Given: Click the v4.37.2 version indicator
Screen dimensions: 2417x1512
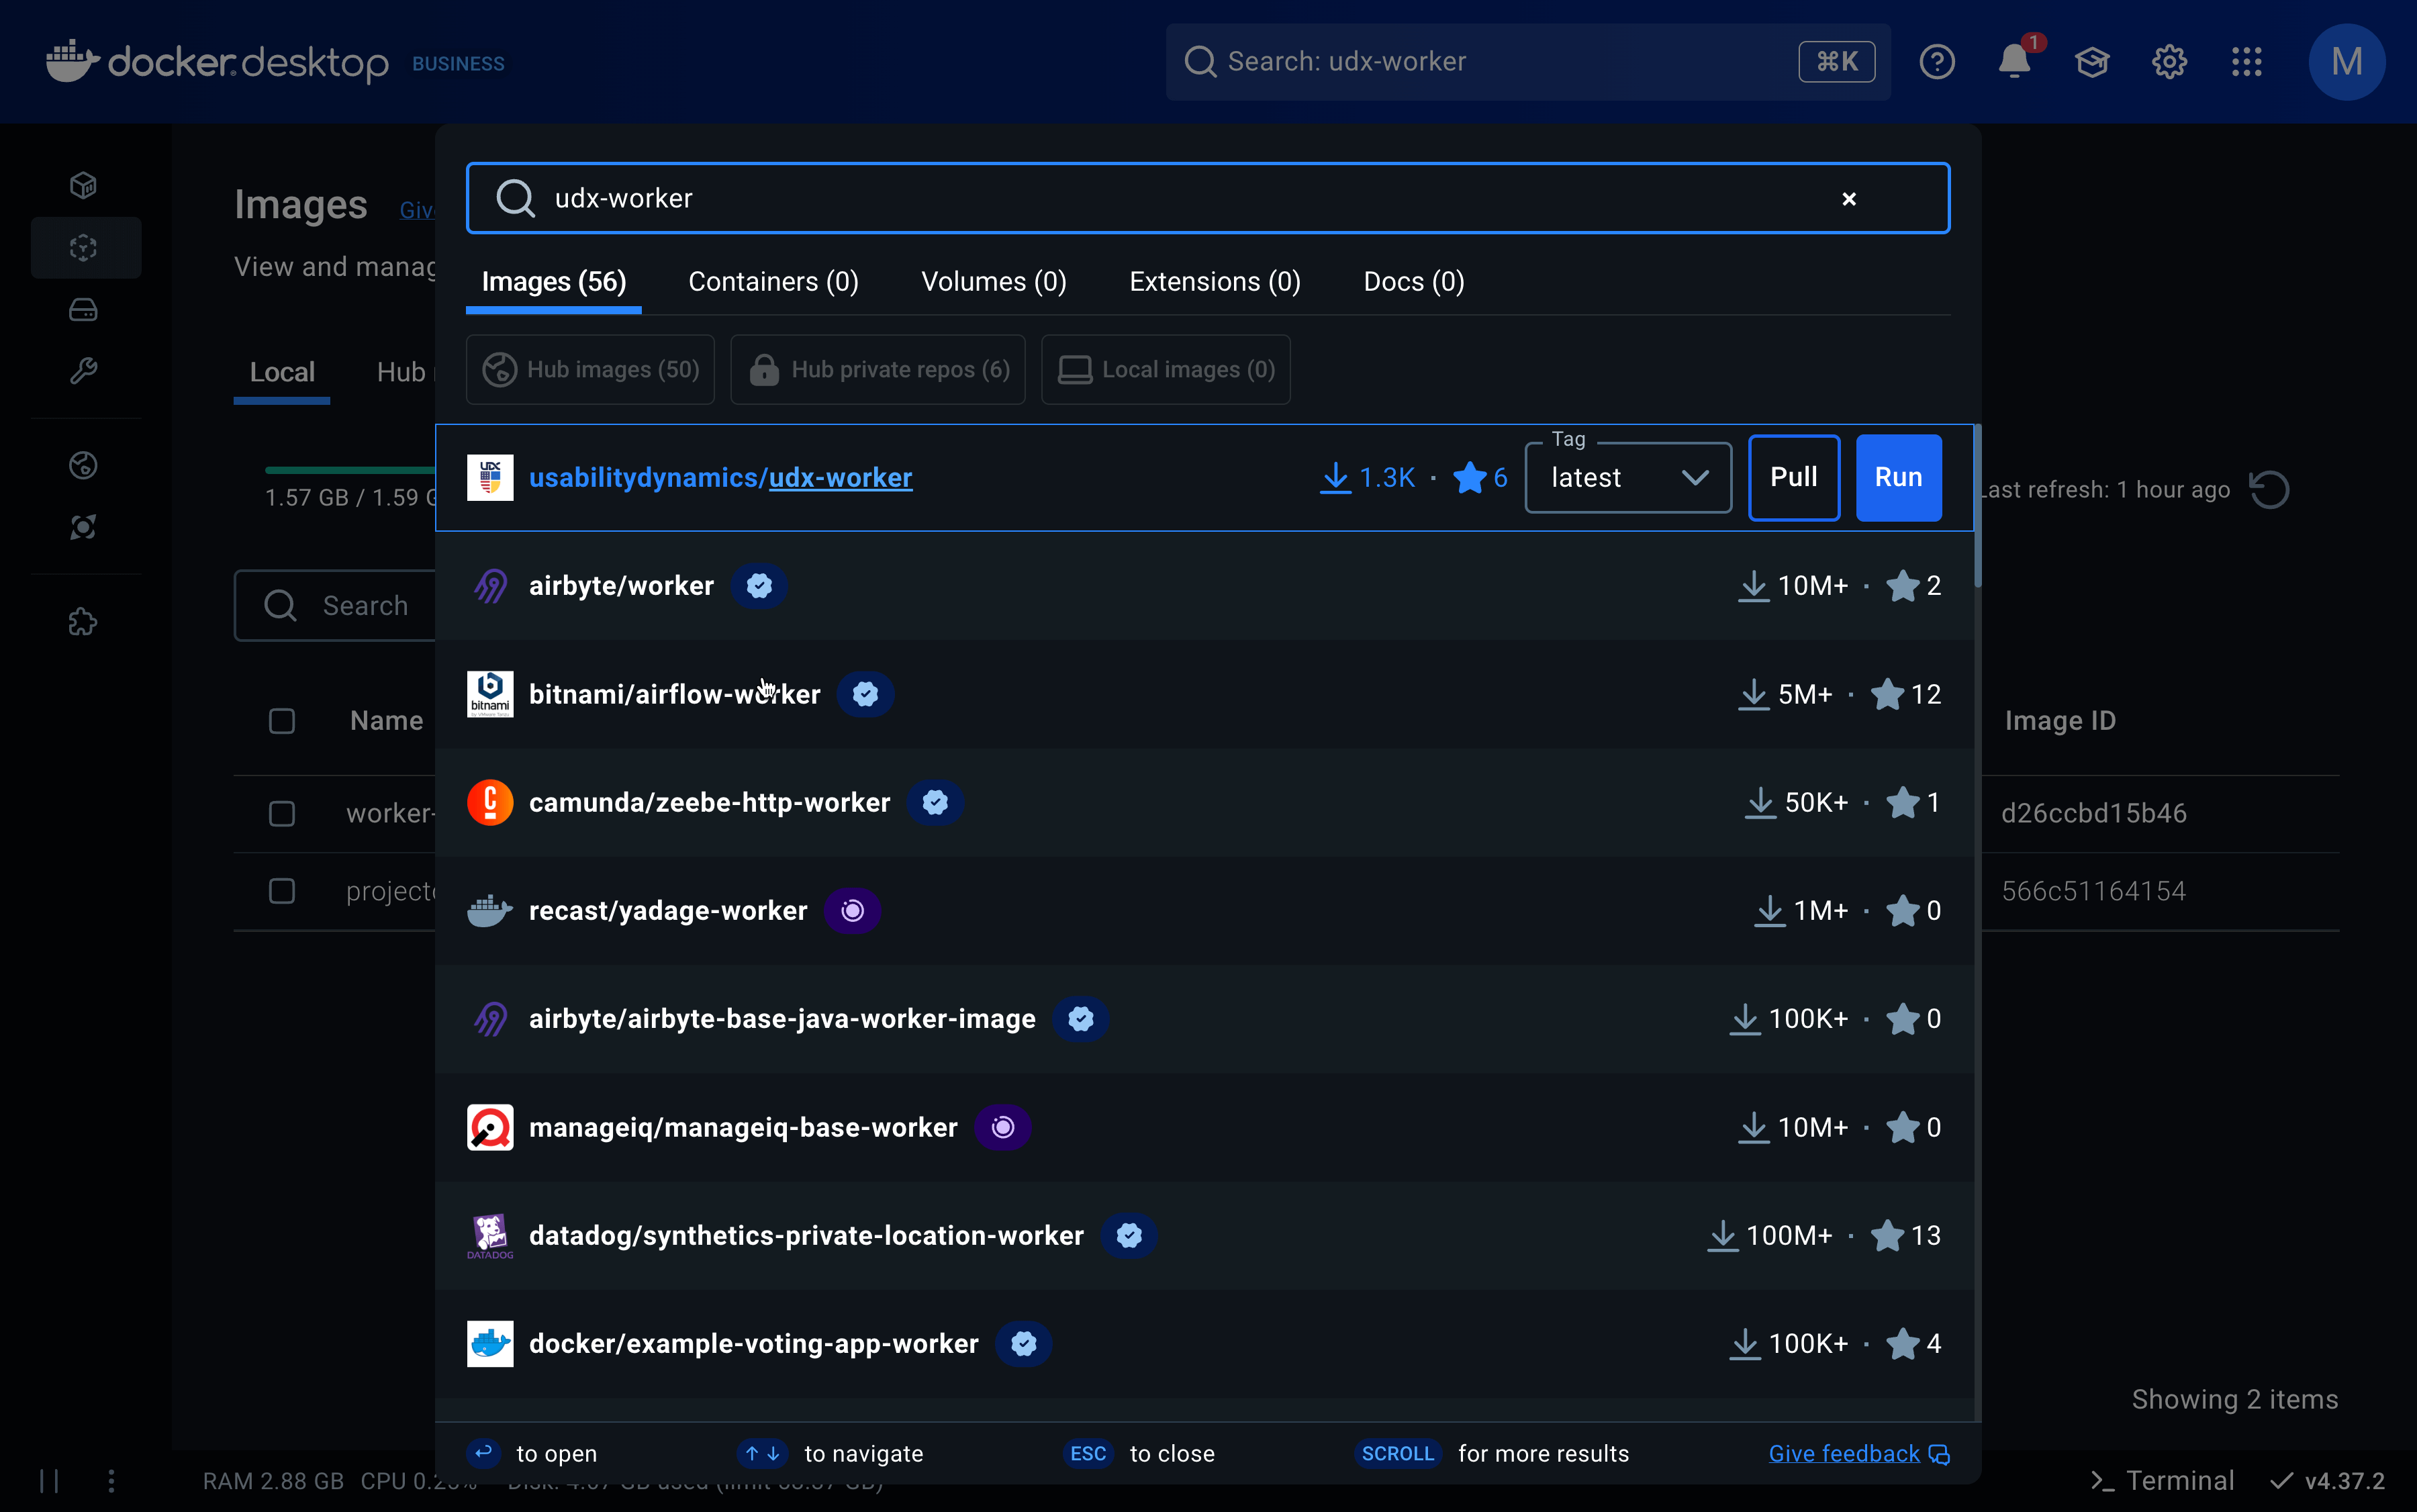Looking at the screenshot, I should pyautogui.click(x=2328, y=1481).
